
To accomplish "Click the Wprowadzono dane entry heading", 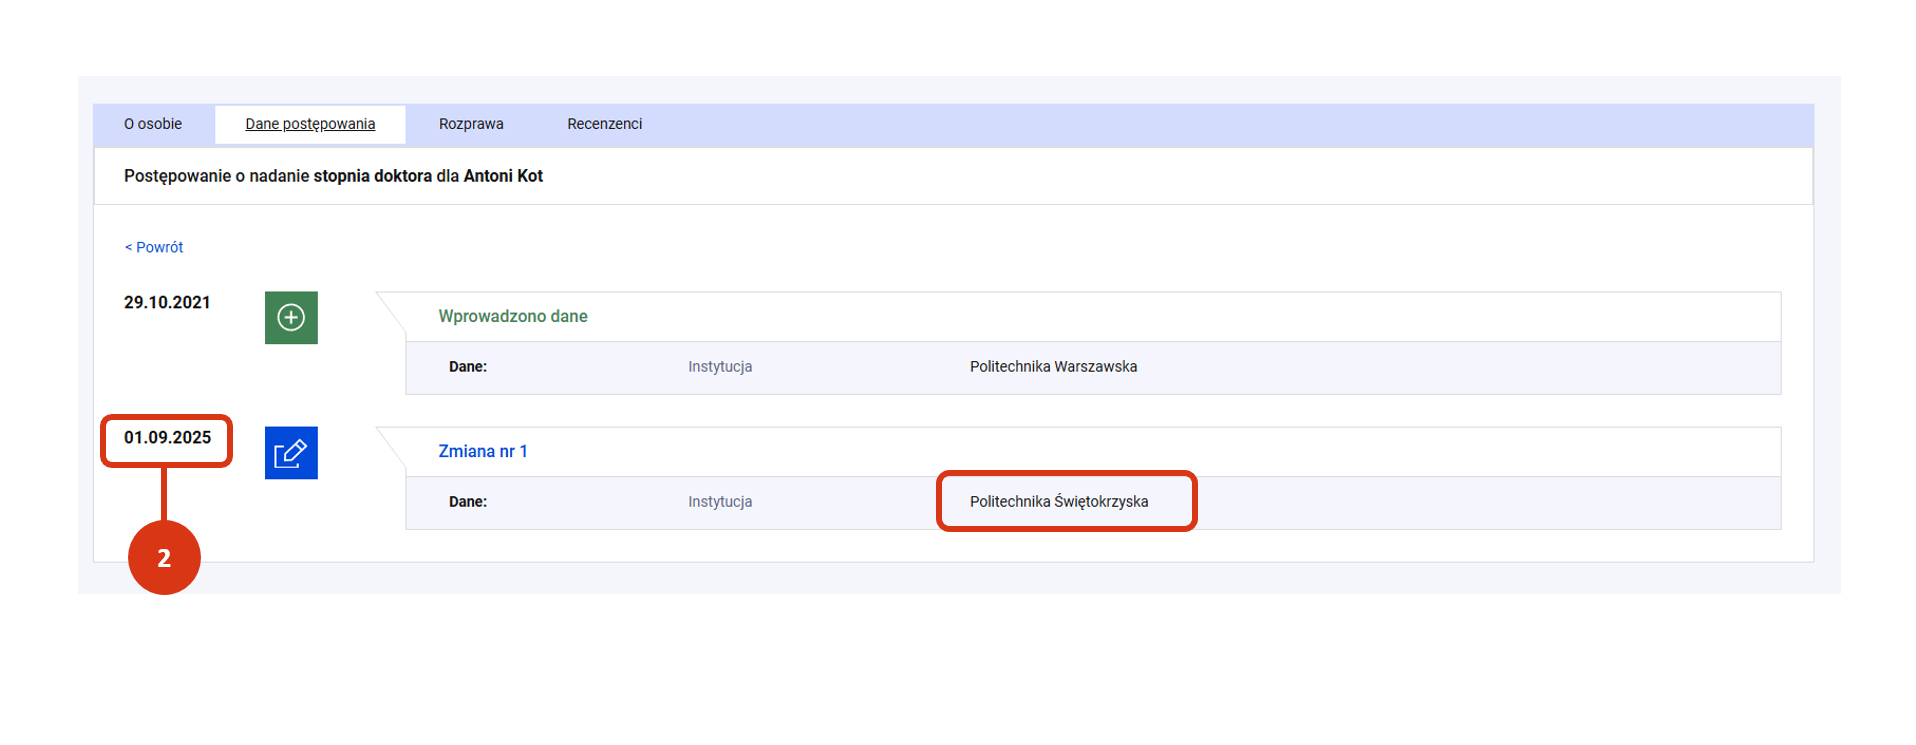I will tap(512, 316).
